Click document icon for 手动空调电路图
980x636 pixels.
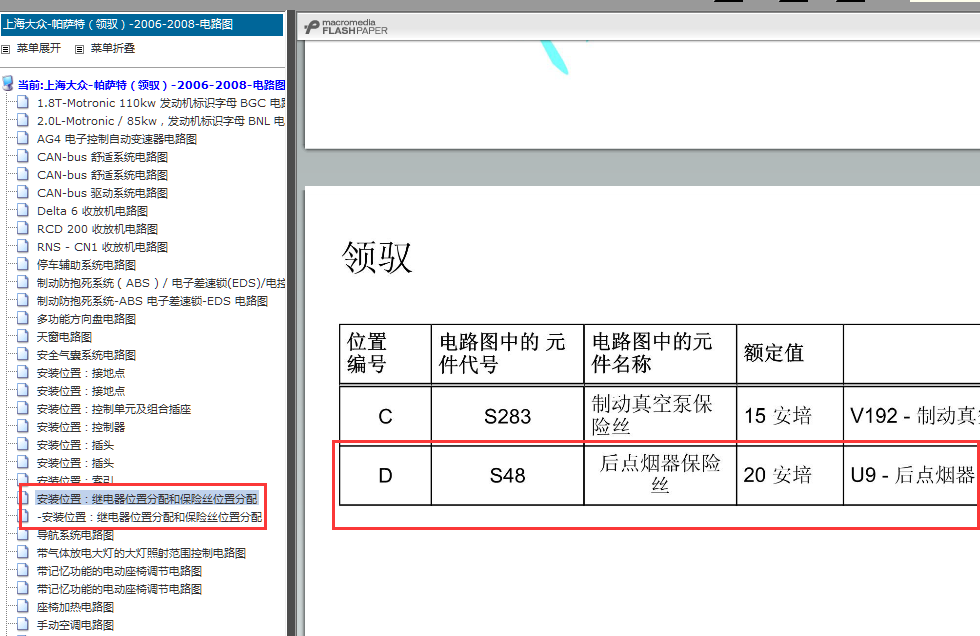23,624
